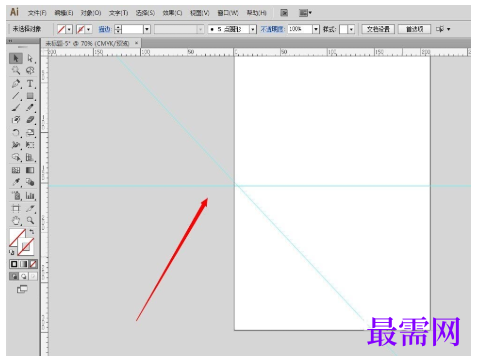The width and height of the screenshot is (479, 363).
Task: Open the 样式 graphic style dropdown
Action: pos(351,29)
